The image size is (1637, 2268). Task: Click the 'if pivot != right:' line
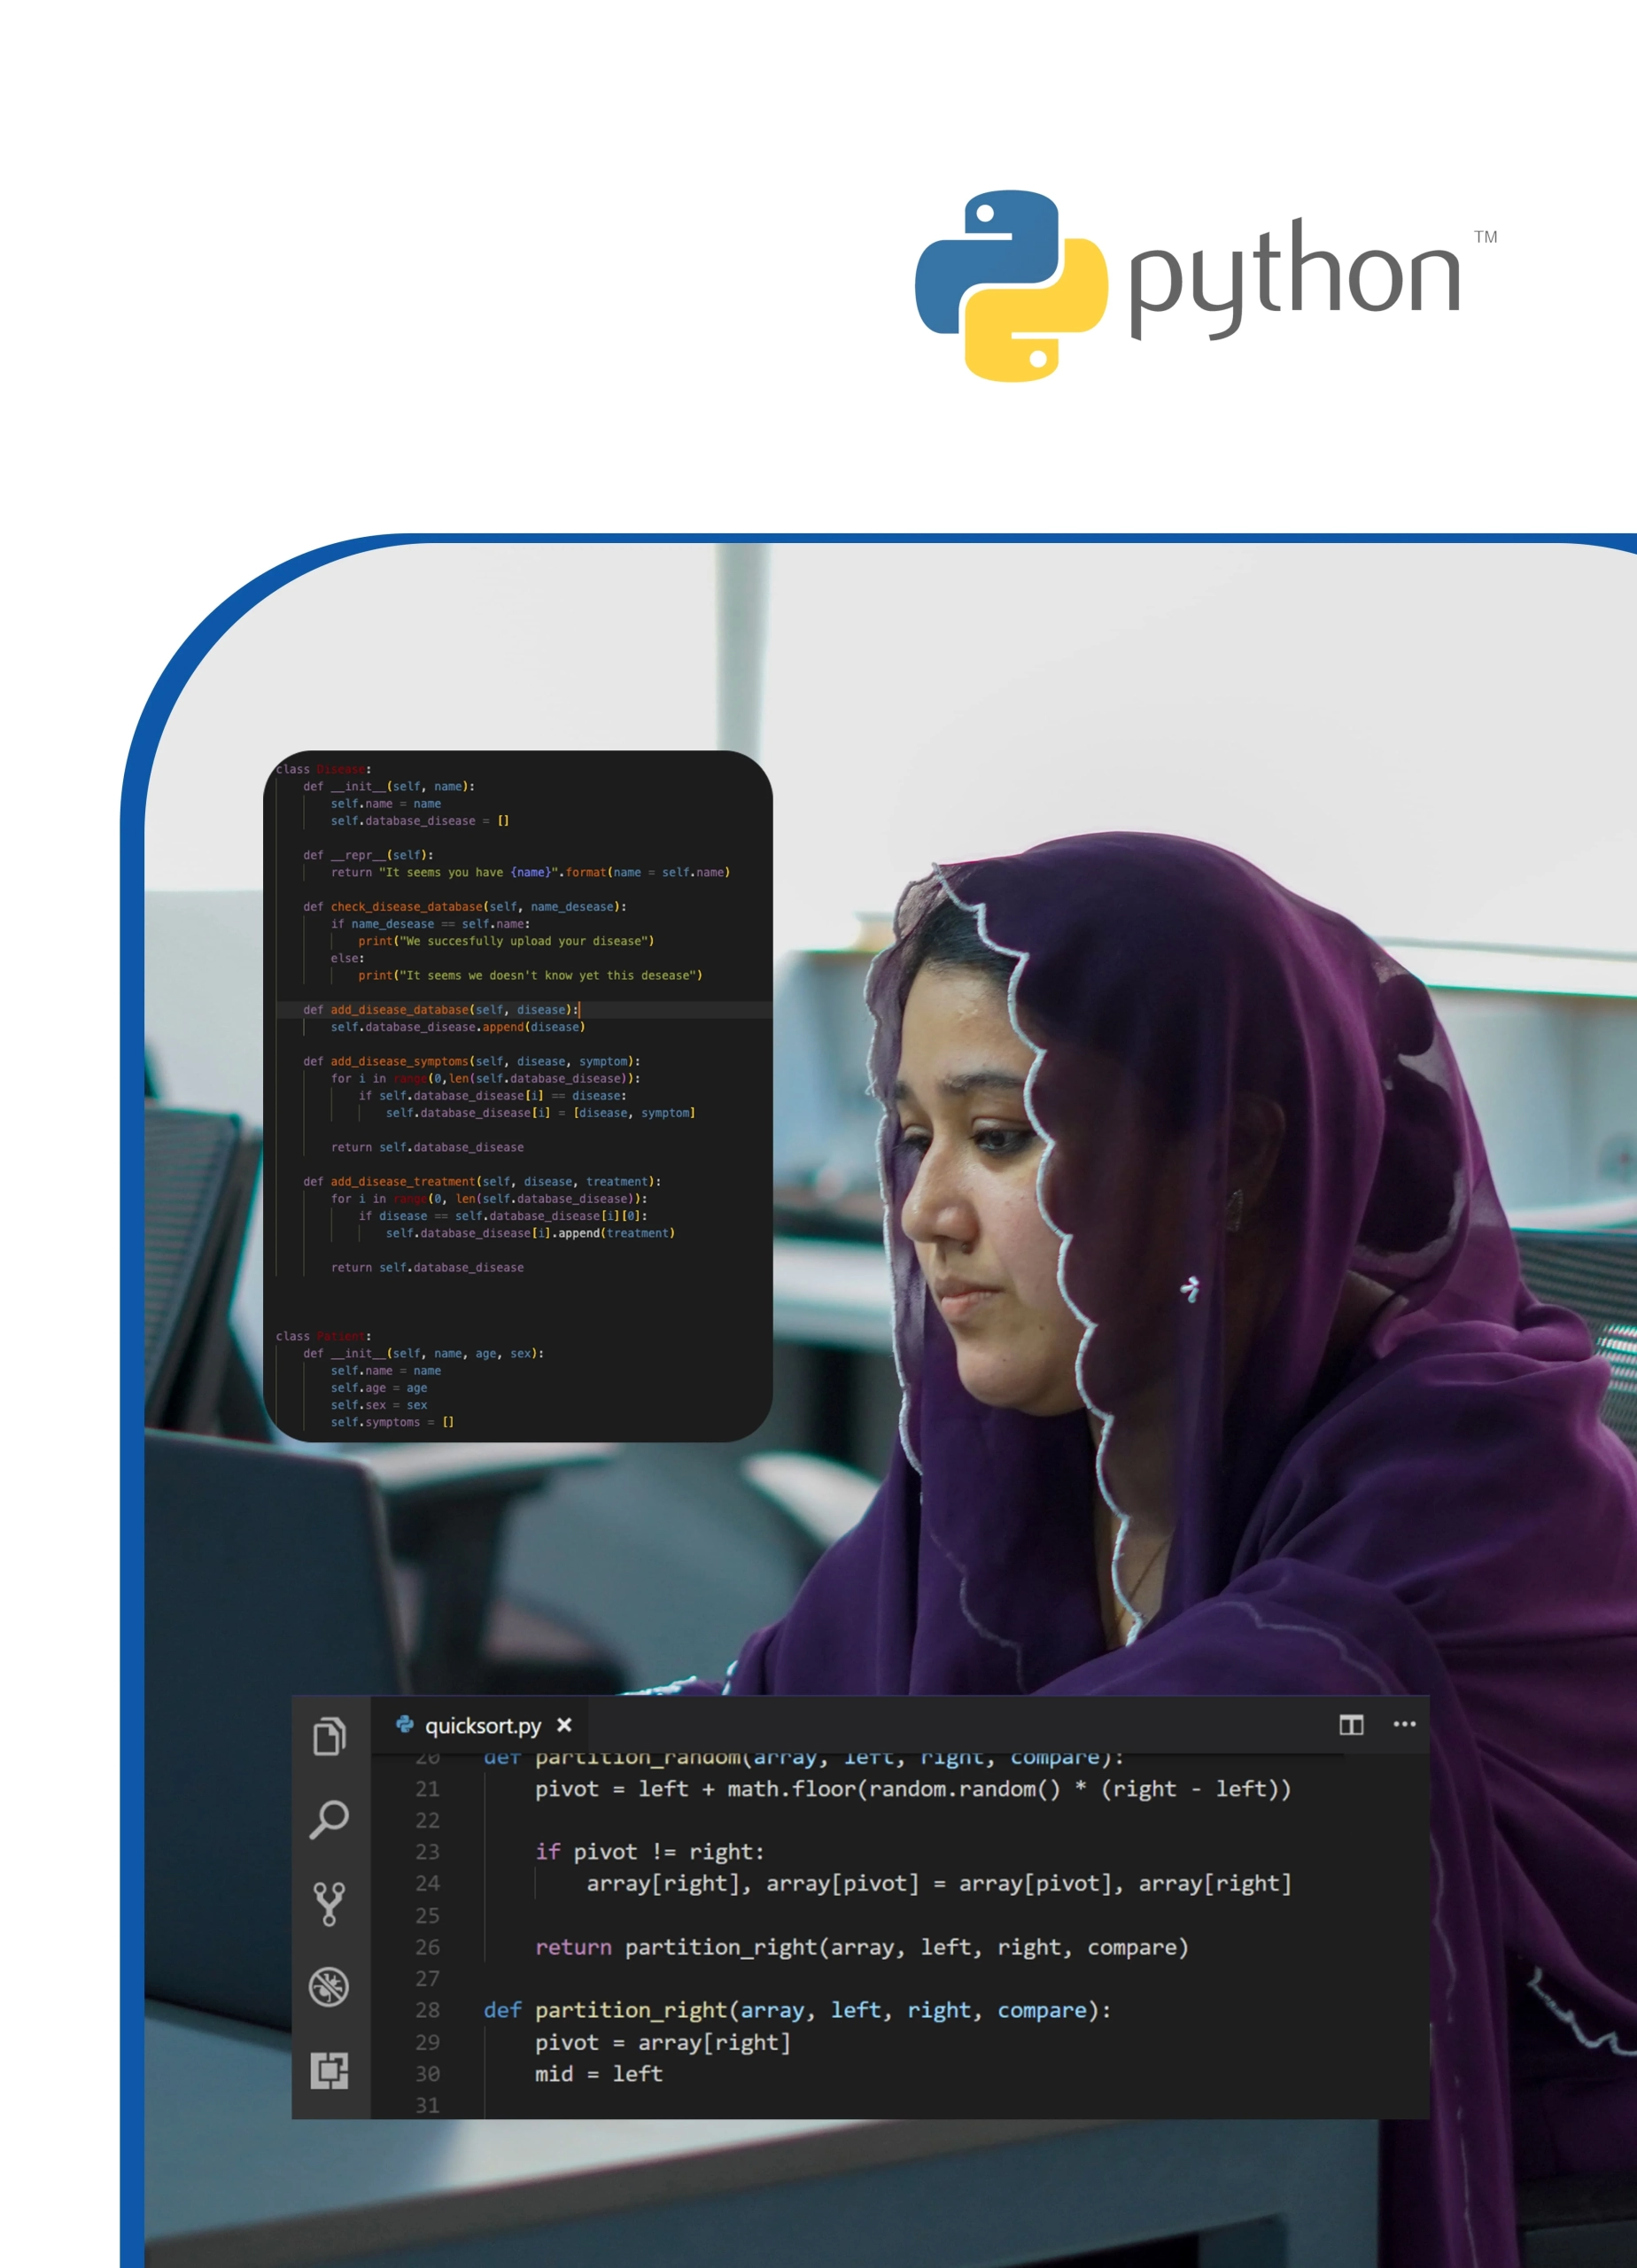[x=650, y=1852]
